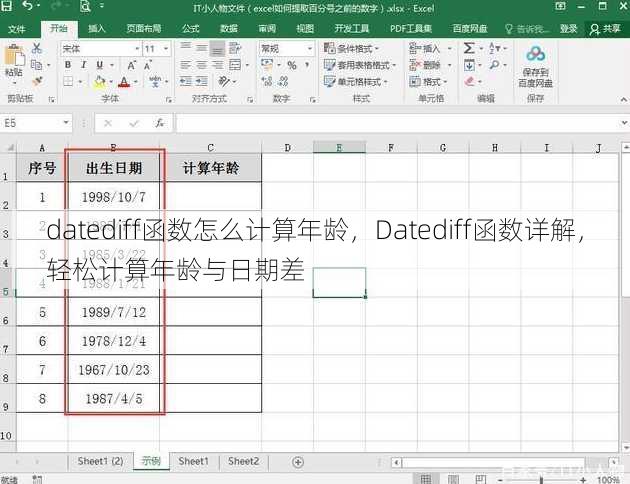
Task: Click the Cut scissors icon
Action: tap(37, 49)
